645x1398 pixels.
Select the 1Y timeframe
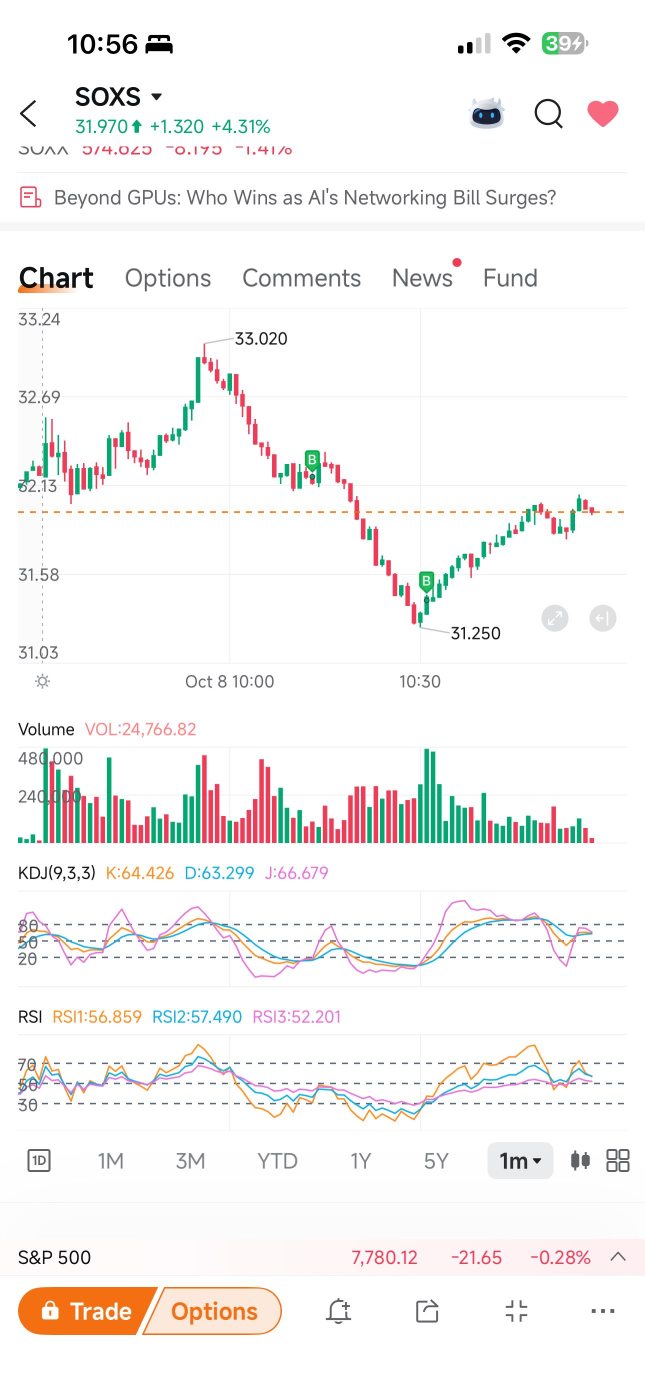click(360, 1161)
